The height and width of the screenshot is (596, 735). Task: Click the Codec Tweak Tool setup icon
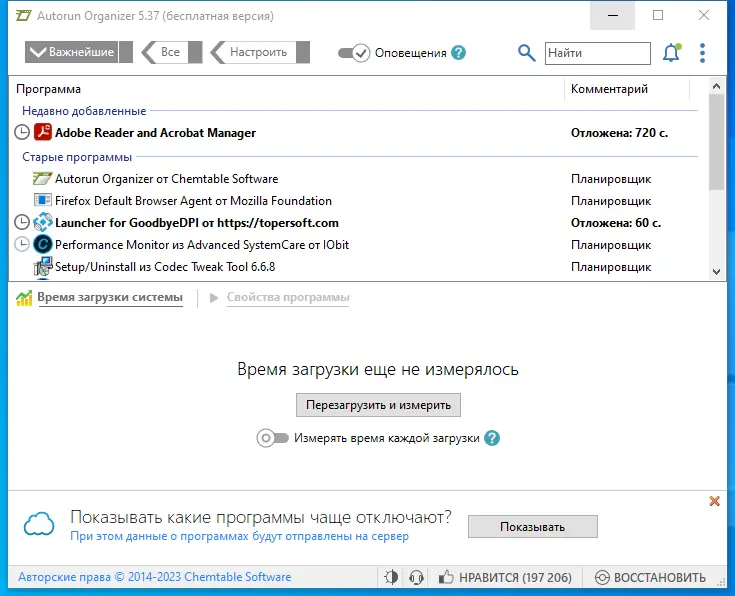point(43,266)
